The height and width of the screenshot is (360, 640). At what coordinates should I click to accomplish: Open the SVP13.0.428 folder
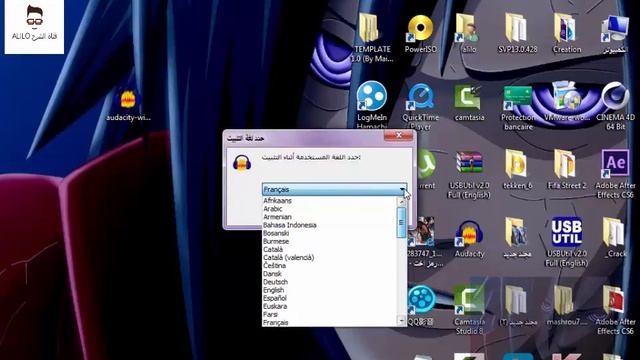pyautogui.click(x=517, y=28)
